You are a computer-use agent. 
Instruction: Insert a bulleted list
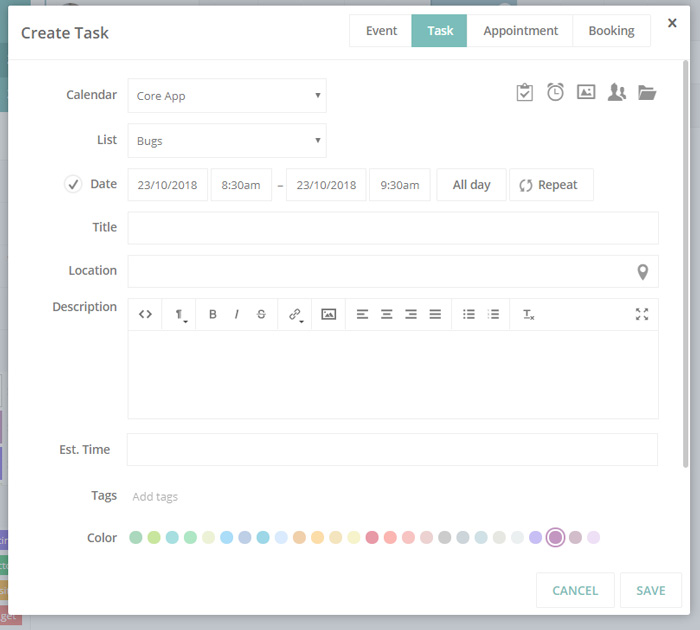pyautogui.click(x=469, y=314)
